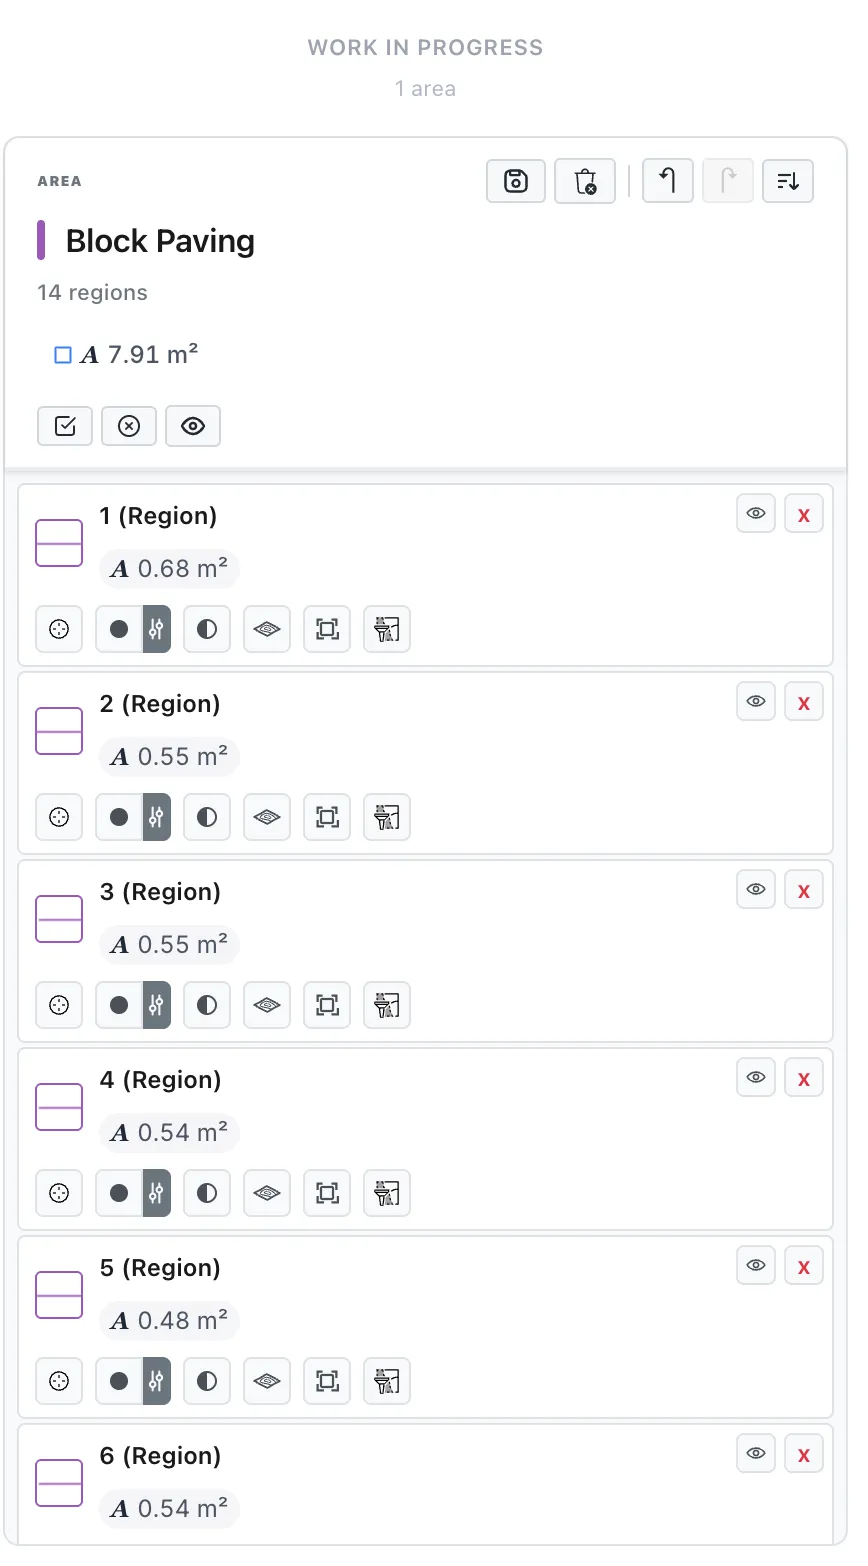Screen dimensions: 868x1566
Task: Remove Region 2 with the red X
Action: tap(804, 702)
